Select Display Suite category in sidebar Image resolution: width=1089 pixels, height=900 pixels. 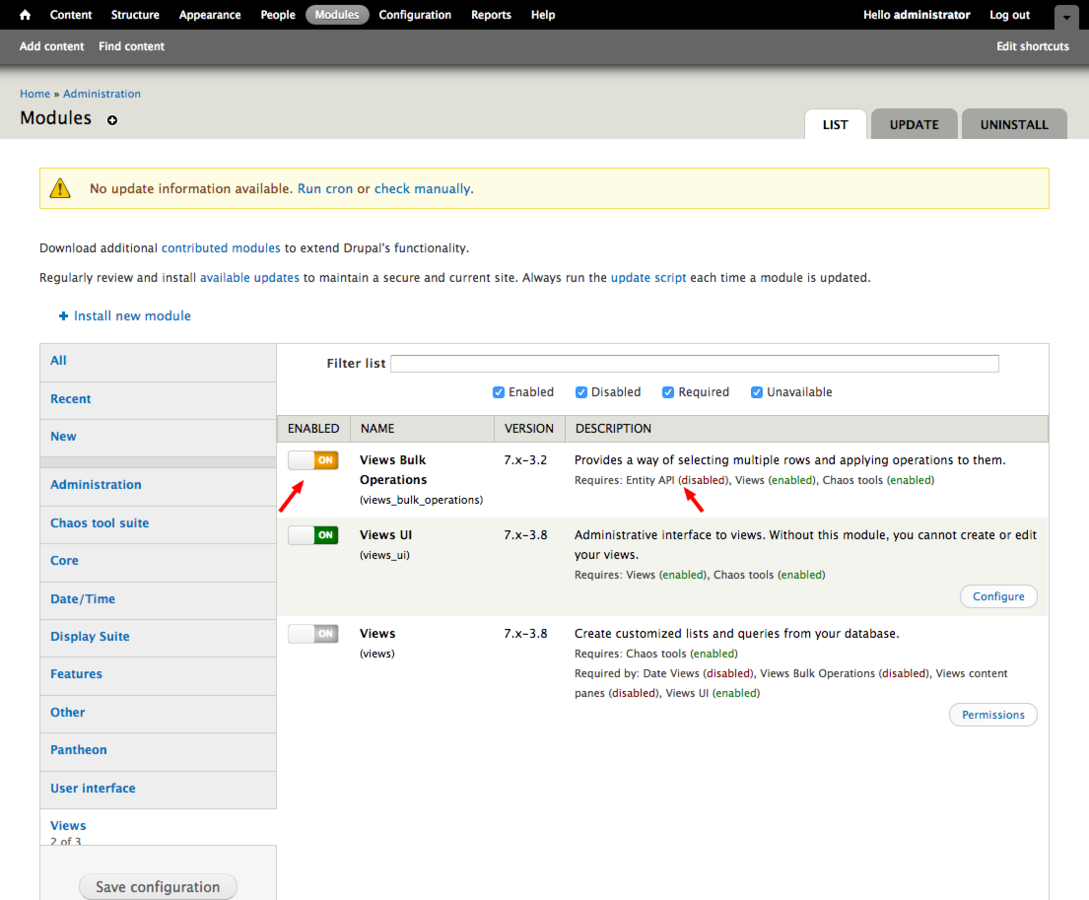pyautogui.click(x=158, y=637)
